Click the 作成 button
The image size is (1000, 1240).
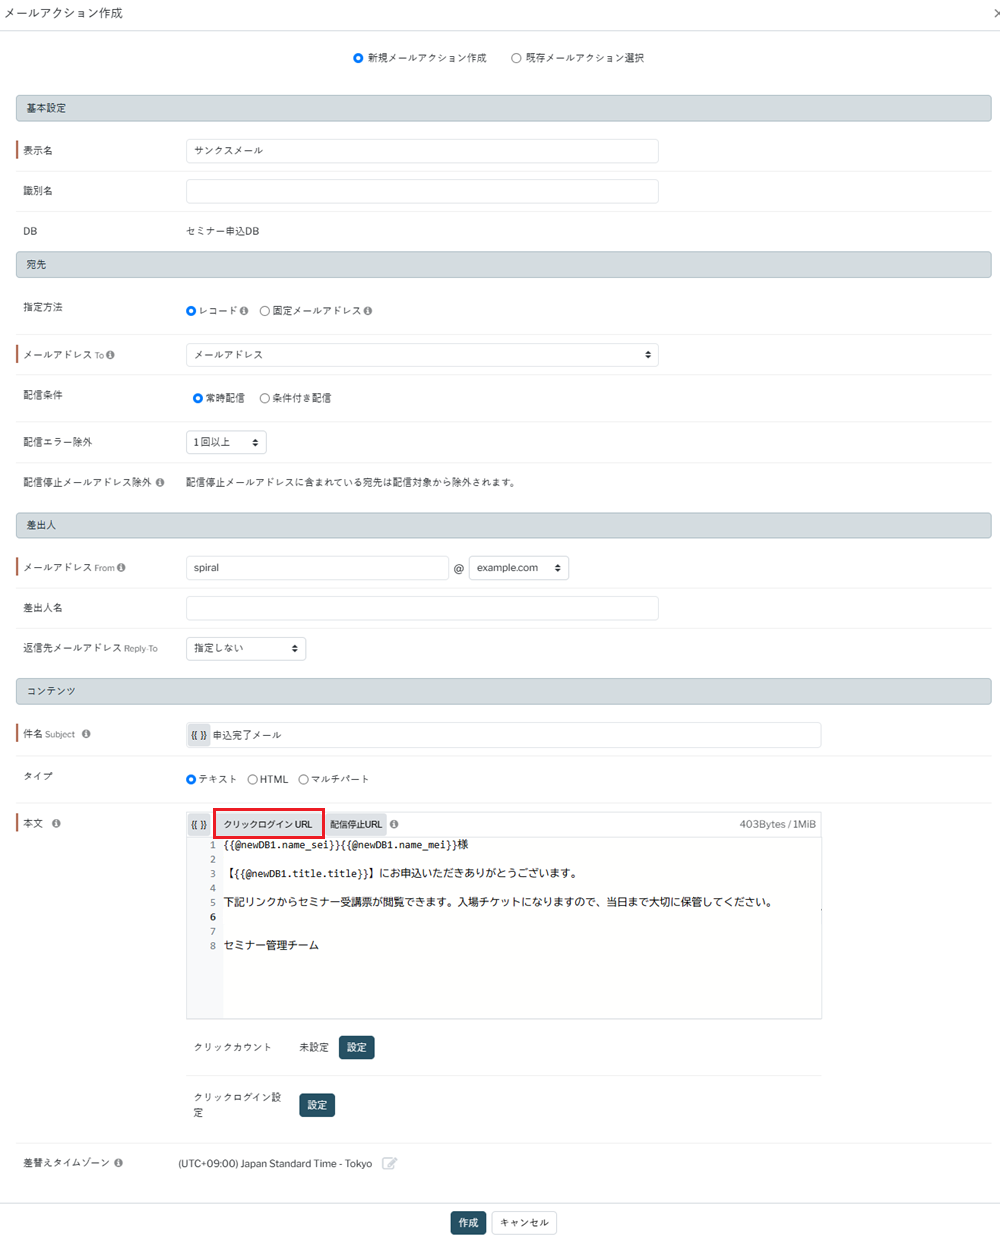468,1223
